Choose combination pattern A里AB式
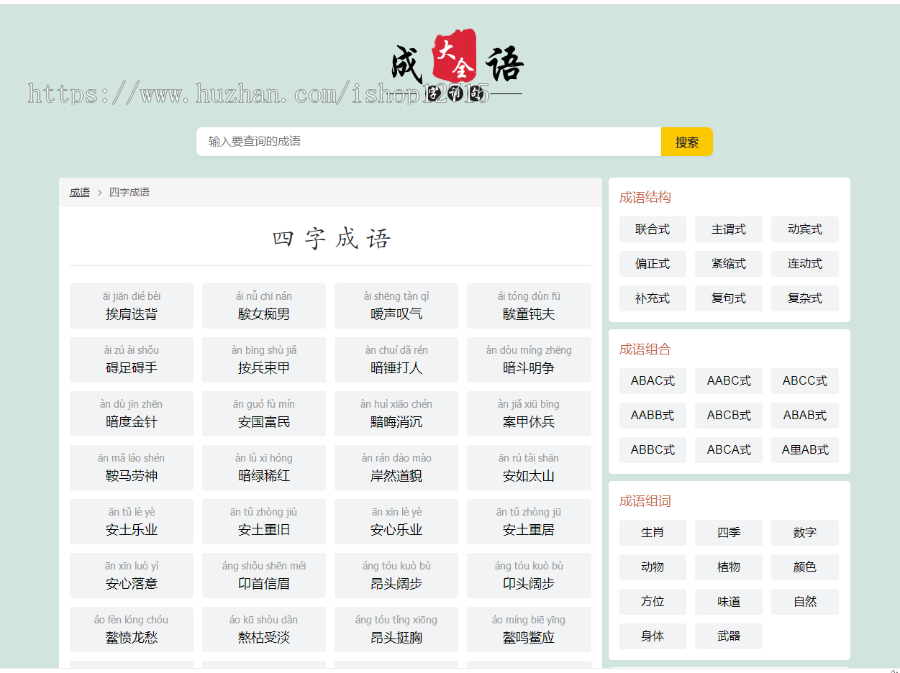The height and width of the screenshot is (673, 900). (805, 450)
